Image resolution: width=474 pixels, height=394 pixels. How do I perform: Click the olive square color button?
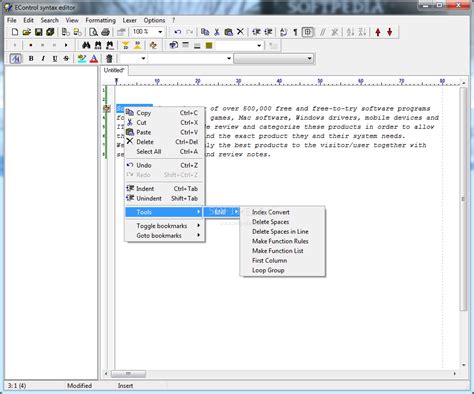(x=209, y=45)
